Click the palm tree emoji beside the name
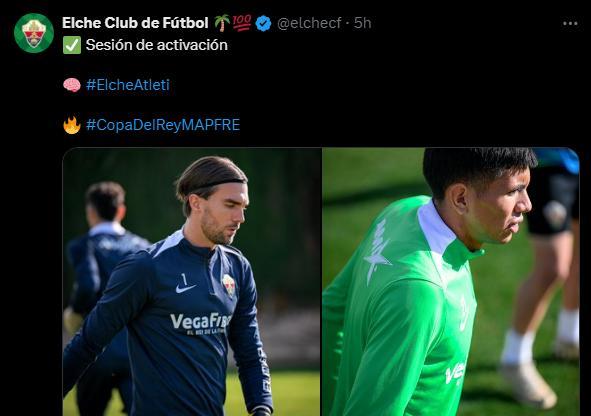The width and height of the screenshot is (591, 416). (x=222, y=23)
